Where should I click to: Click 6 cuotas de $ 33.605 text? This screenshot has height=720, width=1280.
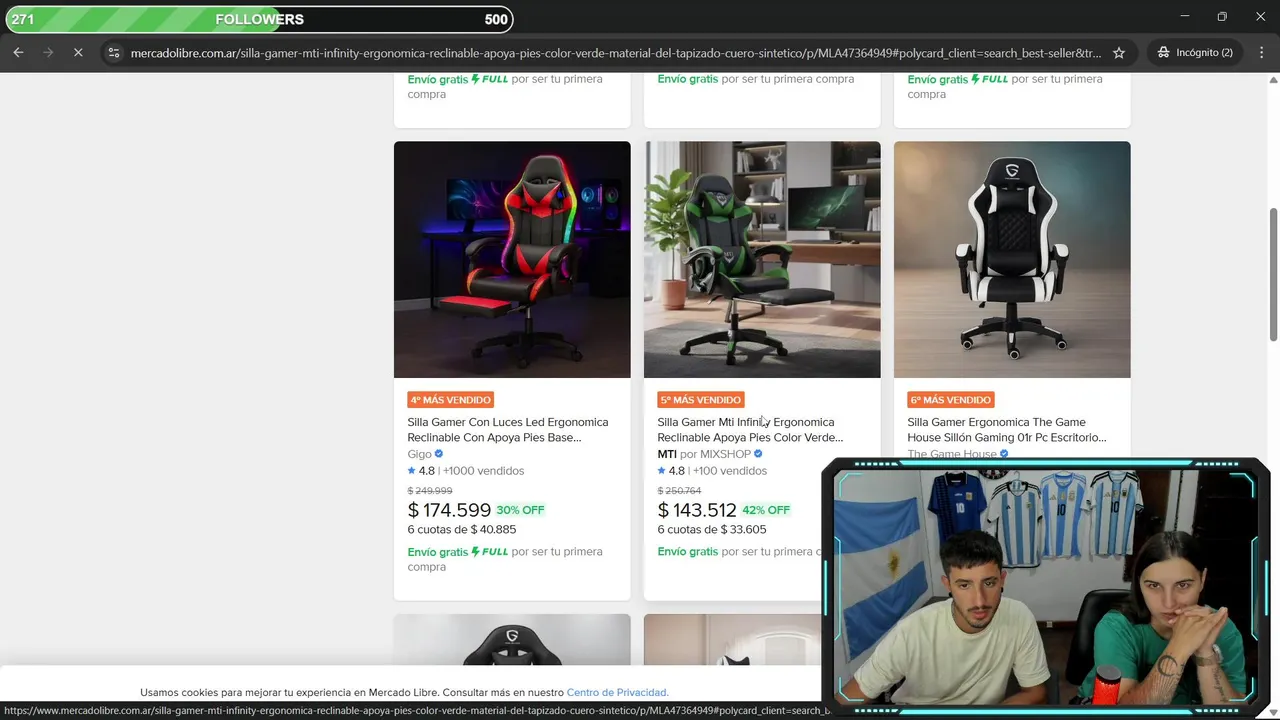712,529
